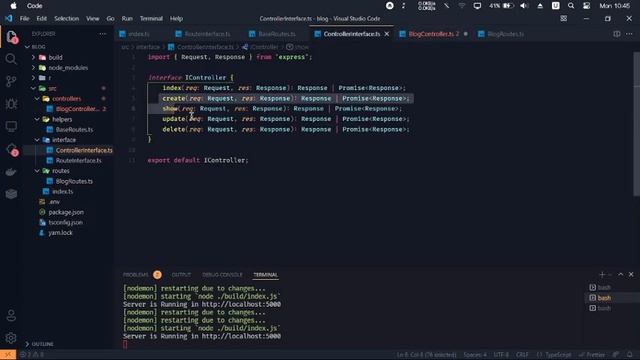Open macOS Spotlight search icon
This screenshot has height=360, width=640.
[571, 6]
